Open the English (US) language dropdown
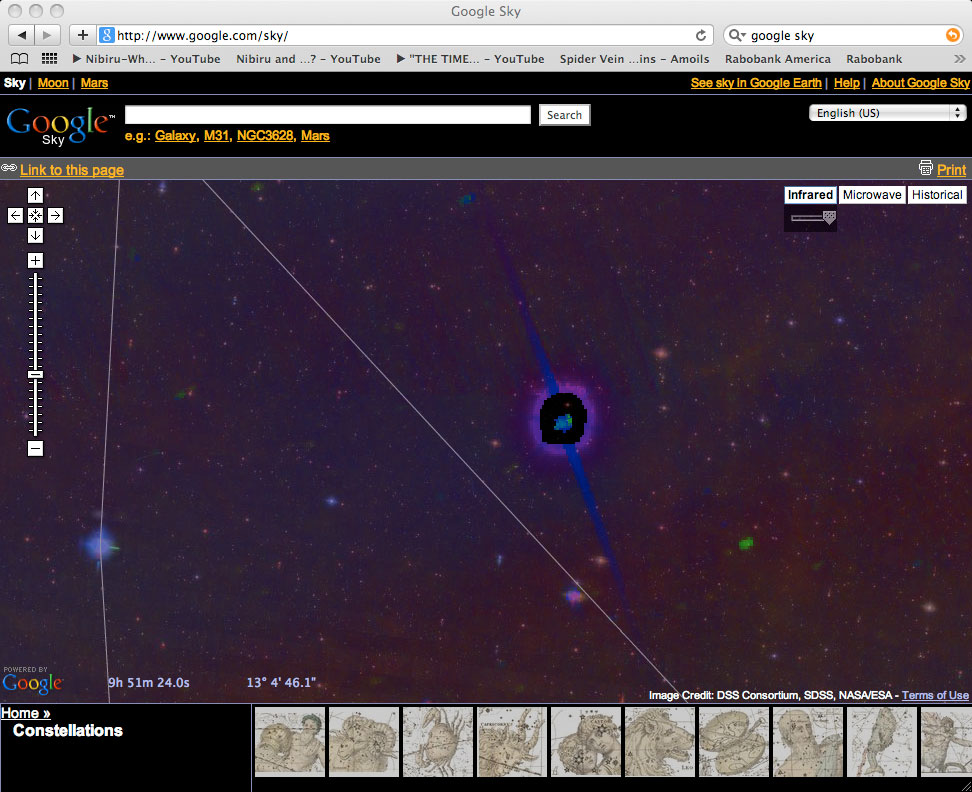Screen dimensions: 972x792 pyautogui.click(x=888, y=113)
